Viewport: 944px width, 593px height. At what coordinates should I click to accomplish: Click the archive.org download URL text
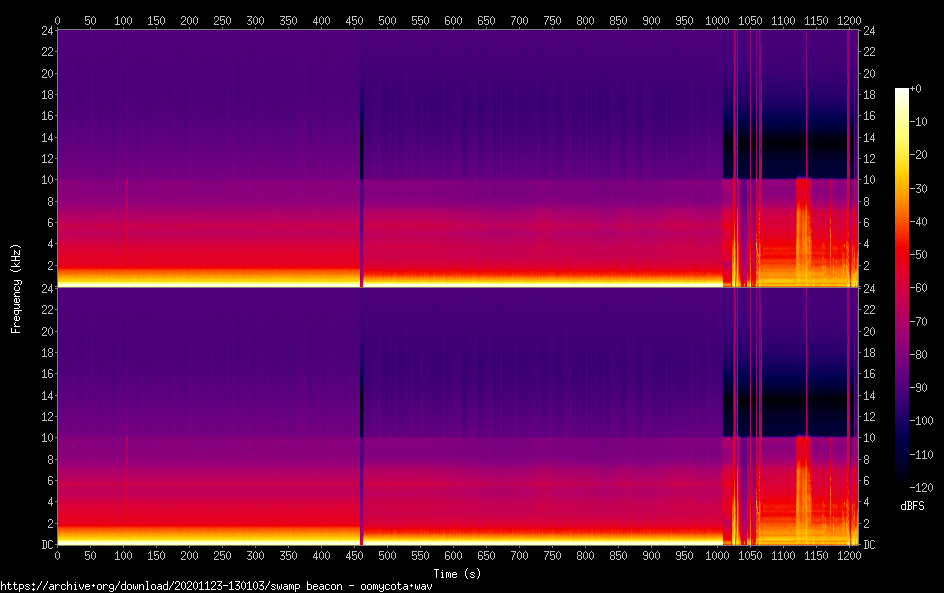point(216,586)
